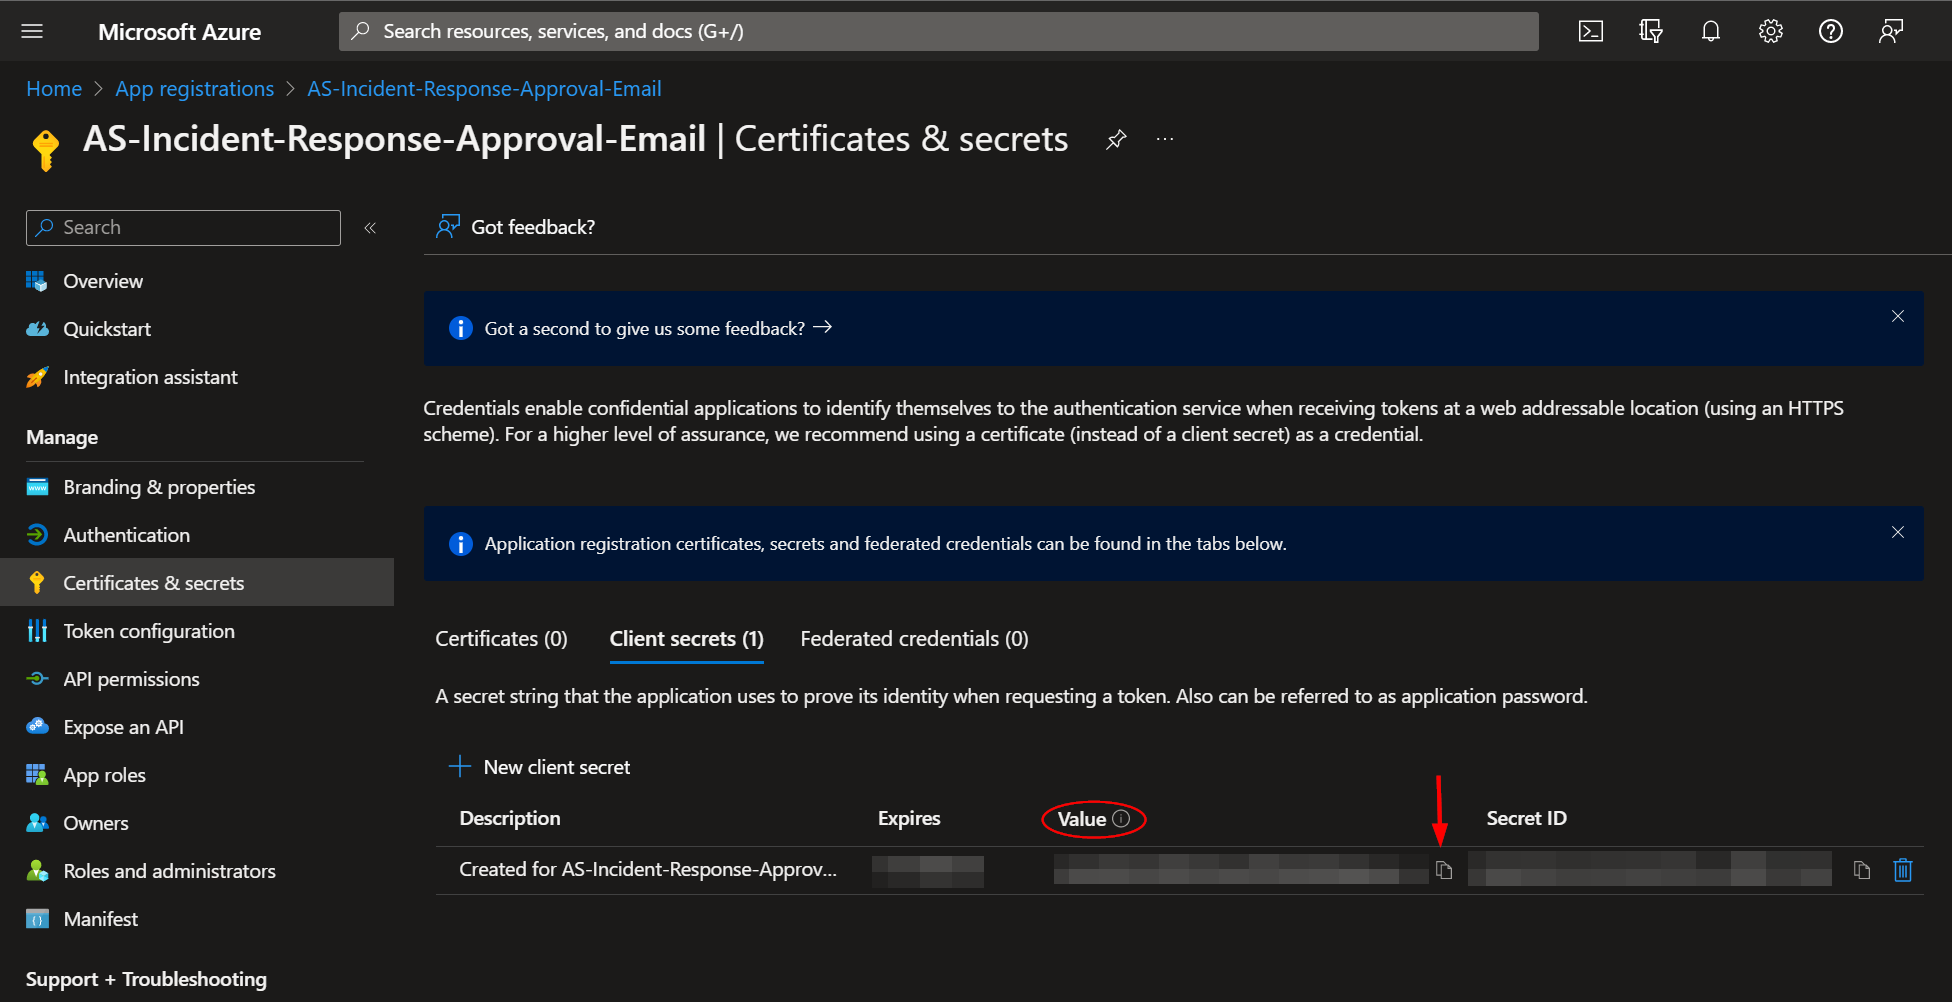The image size is (1952, 1002).
Task: Copy the client secret Value
Action: pyautogui.click(x=1443, y=870)
